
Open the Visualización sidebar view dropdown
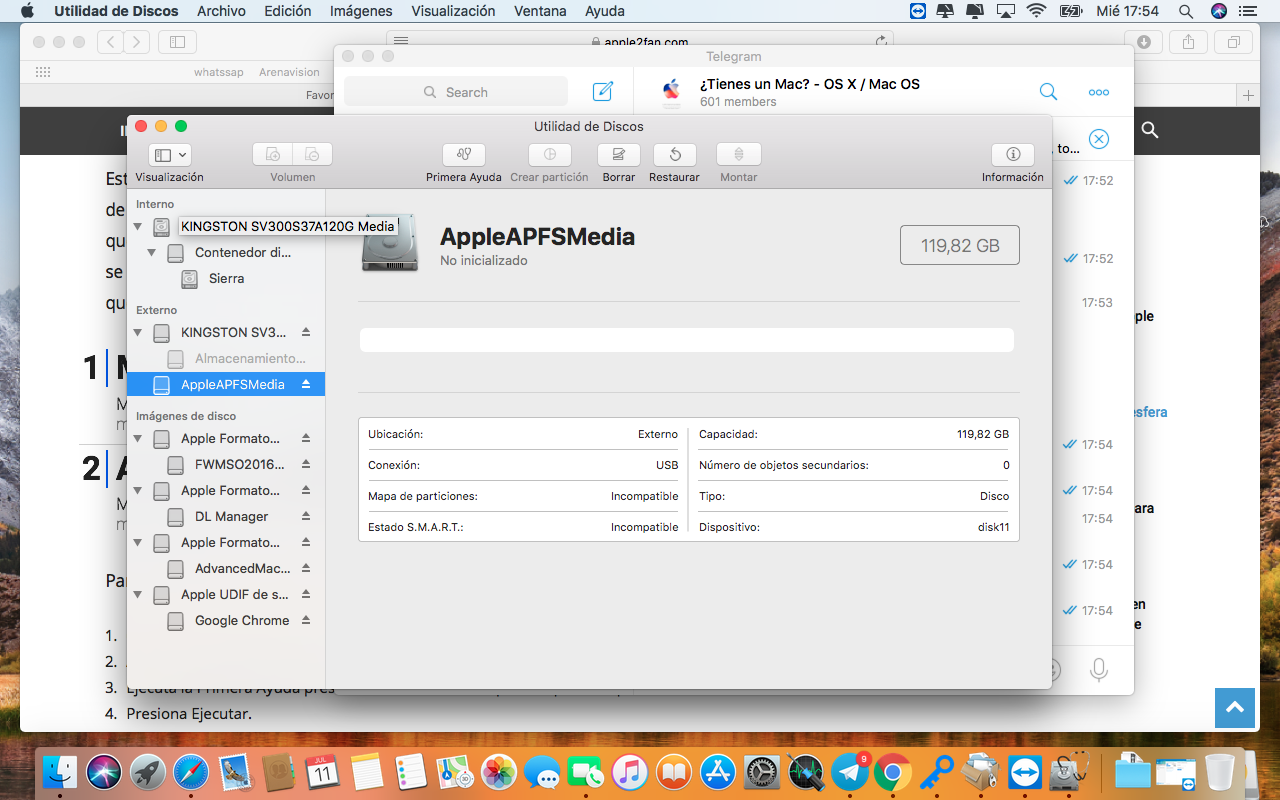169,155
